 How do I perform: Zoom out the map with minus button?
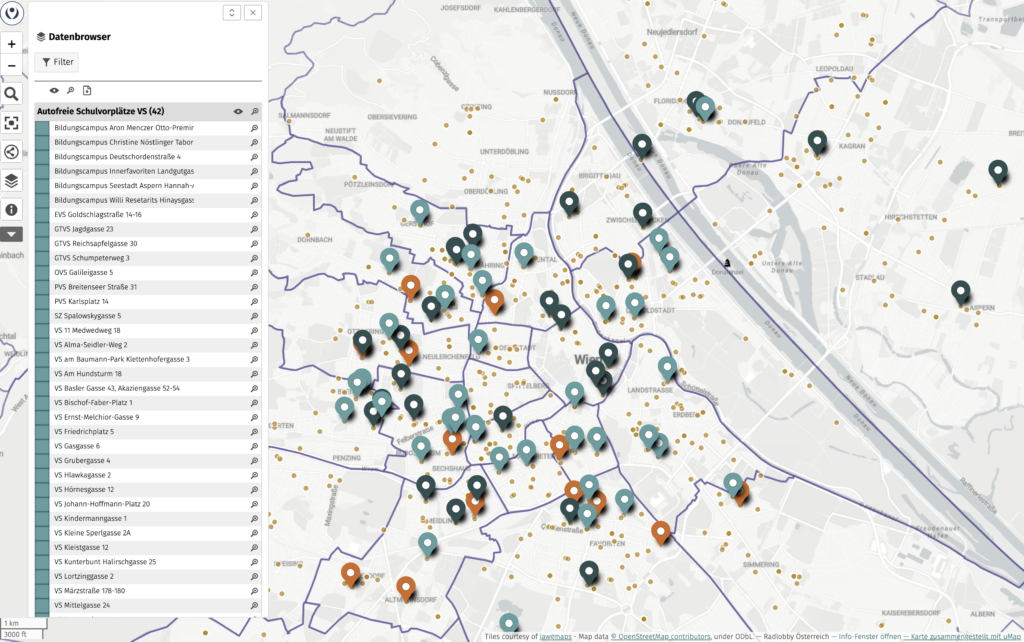(x=12, y=66)
